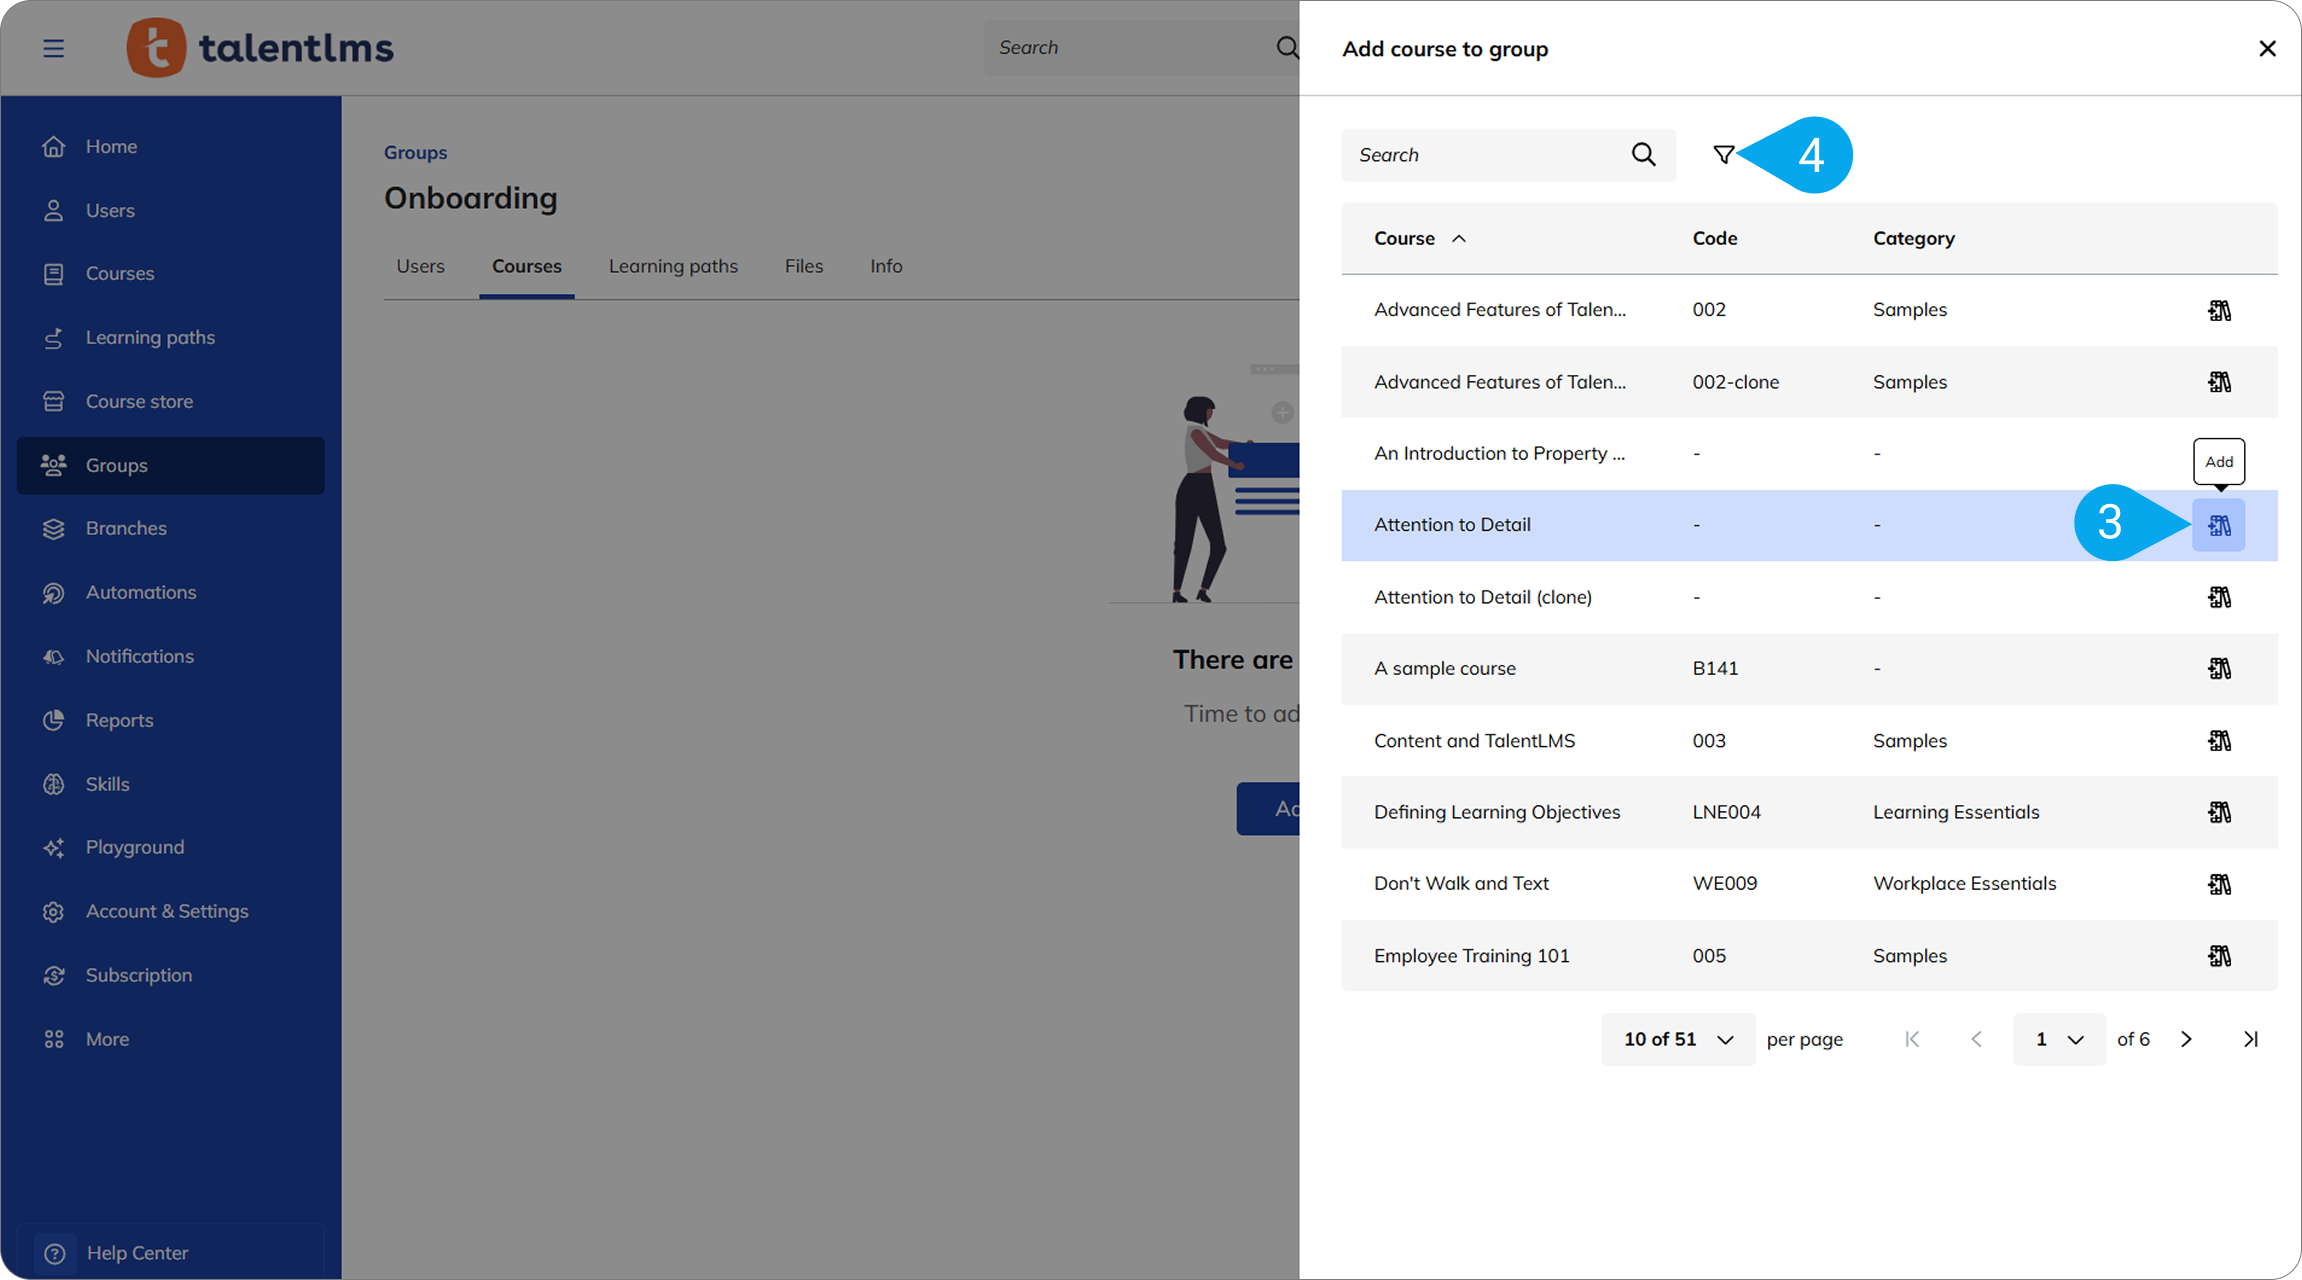Screen dimensions: 2302x1280
Task: Open Automations in the sidebar
Action: pyautogui.click(x=170, y=593)
